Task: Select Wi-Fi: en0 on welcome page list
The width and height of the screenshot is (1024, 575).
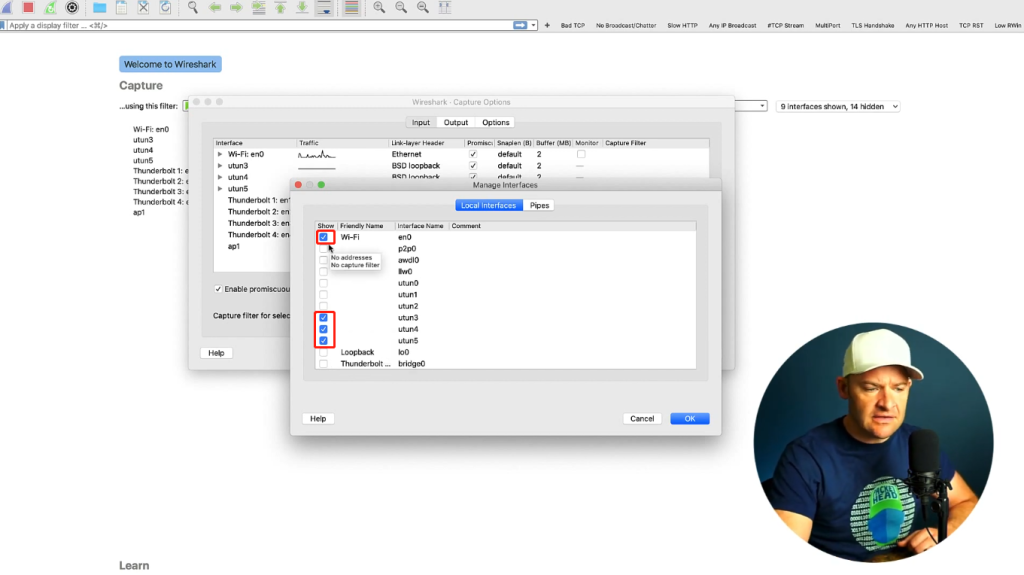Action: (x=151, y=129)
